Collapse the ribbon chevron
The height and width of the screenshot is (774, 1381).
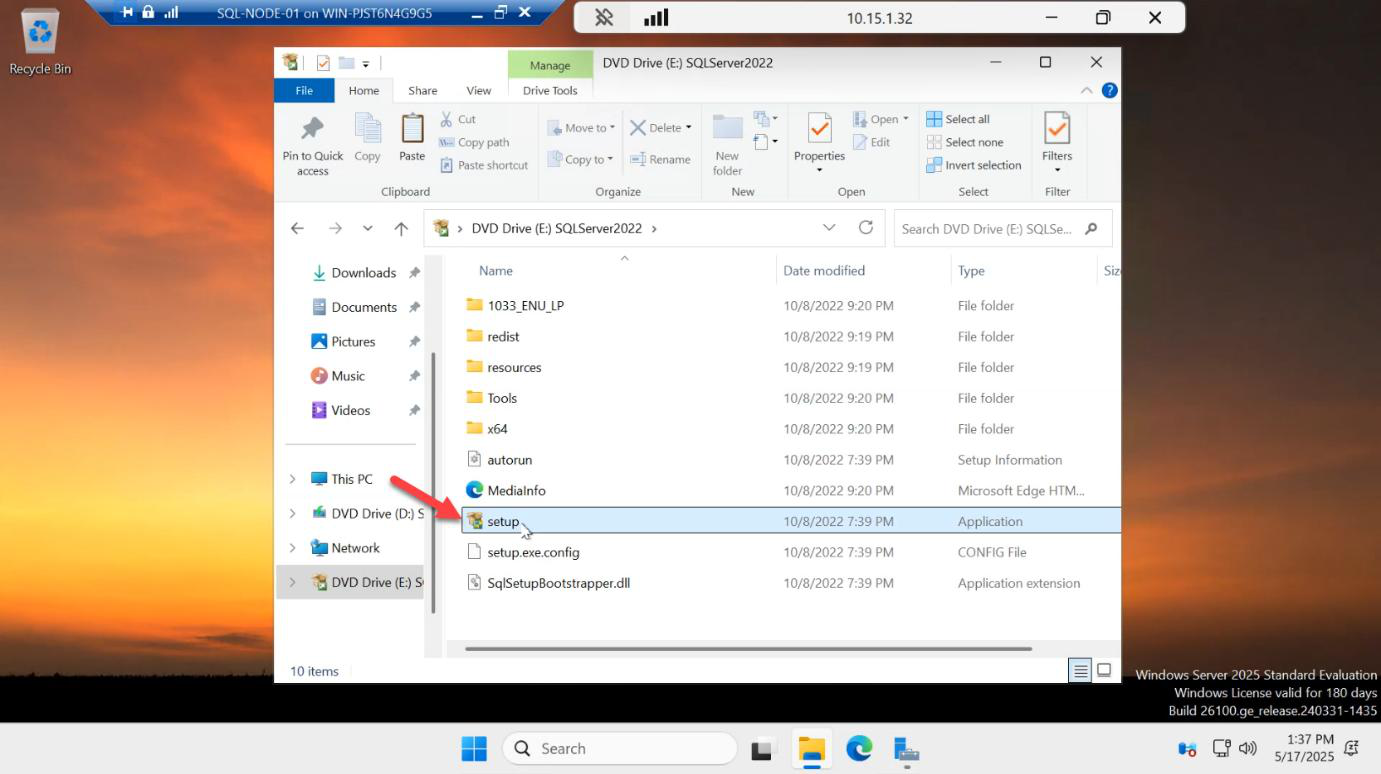1087,90
